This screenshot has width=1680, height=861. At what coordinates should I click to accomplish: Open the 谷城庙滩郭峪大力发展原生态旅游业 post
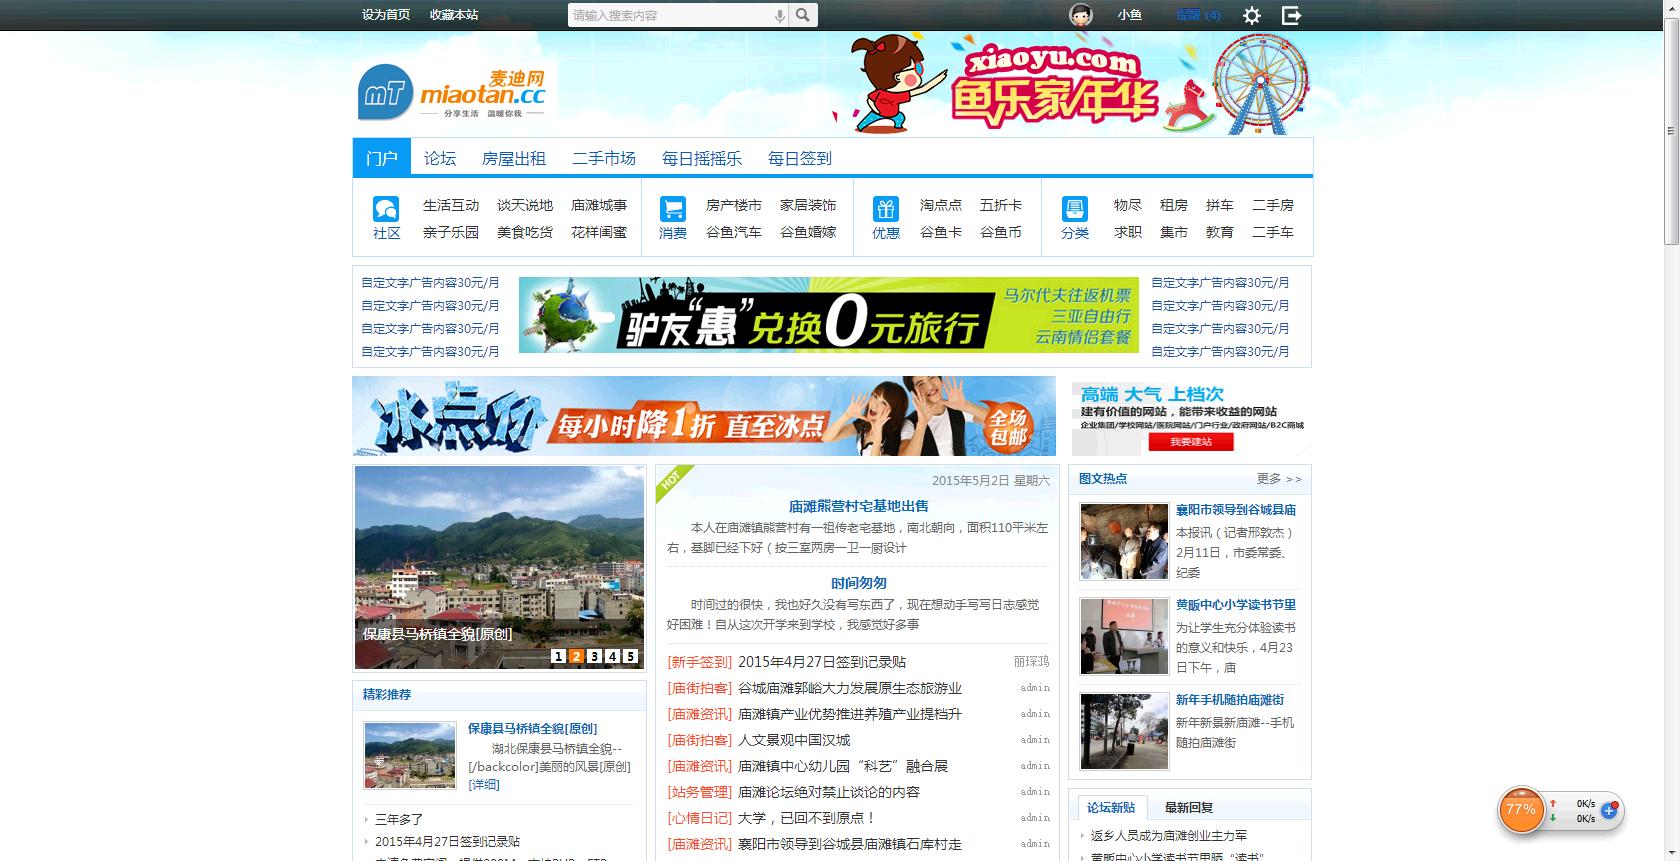pyautogui.click(x=850, y=688)
